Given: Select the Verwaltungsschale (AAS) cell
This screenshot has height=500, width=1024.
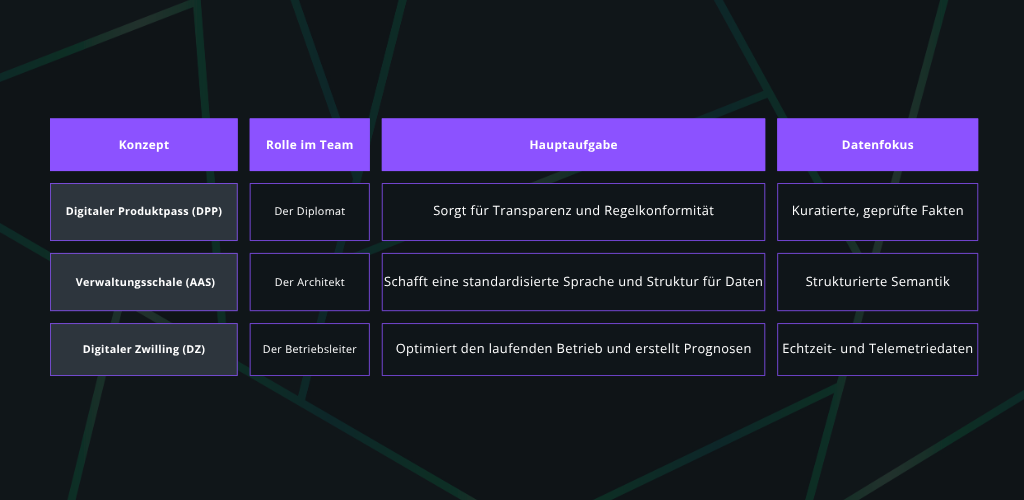Looking at the screenshot, I should 144,282.
